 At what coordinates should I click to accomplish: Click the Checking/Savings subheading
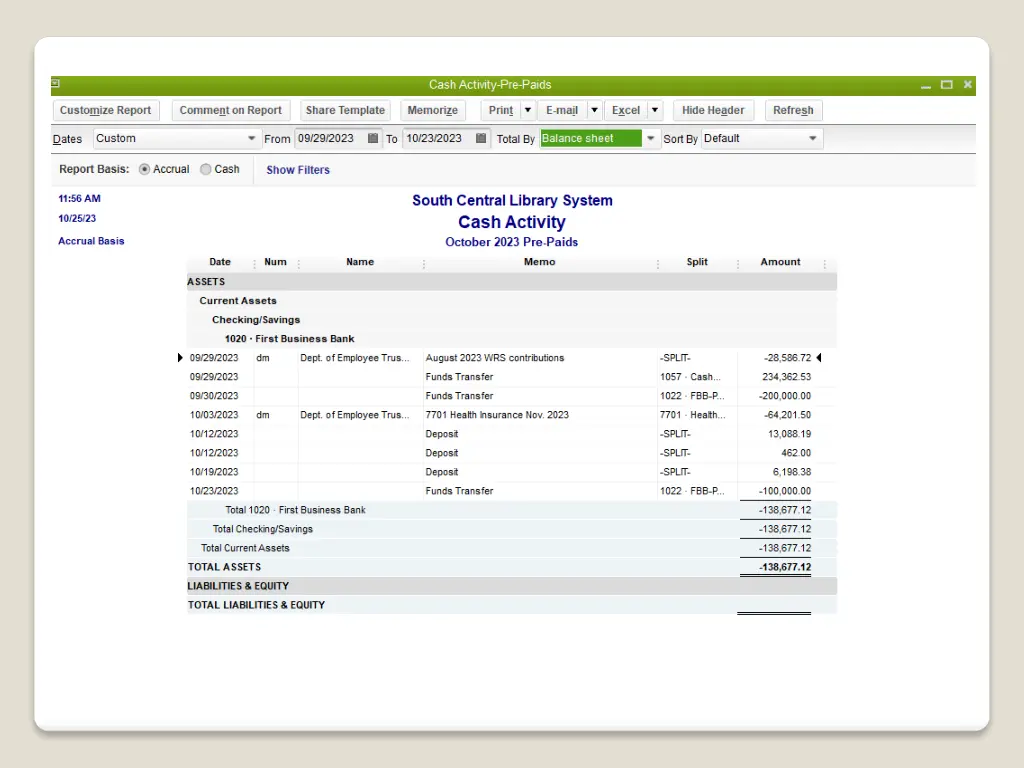[256, 319]
